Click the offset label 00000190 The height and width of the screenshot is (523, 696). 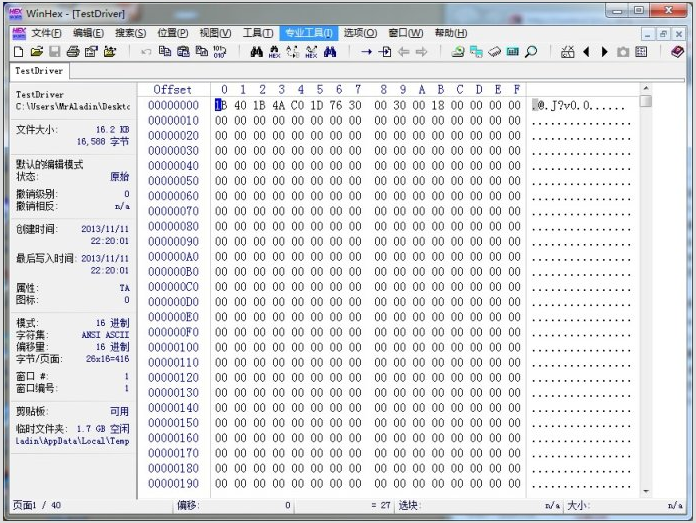click(x=174, y=483)
